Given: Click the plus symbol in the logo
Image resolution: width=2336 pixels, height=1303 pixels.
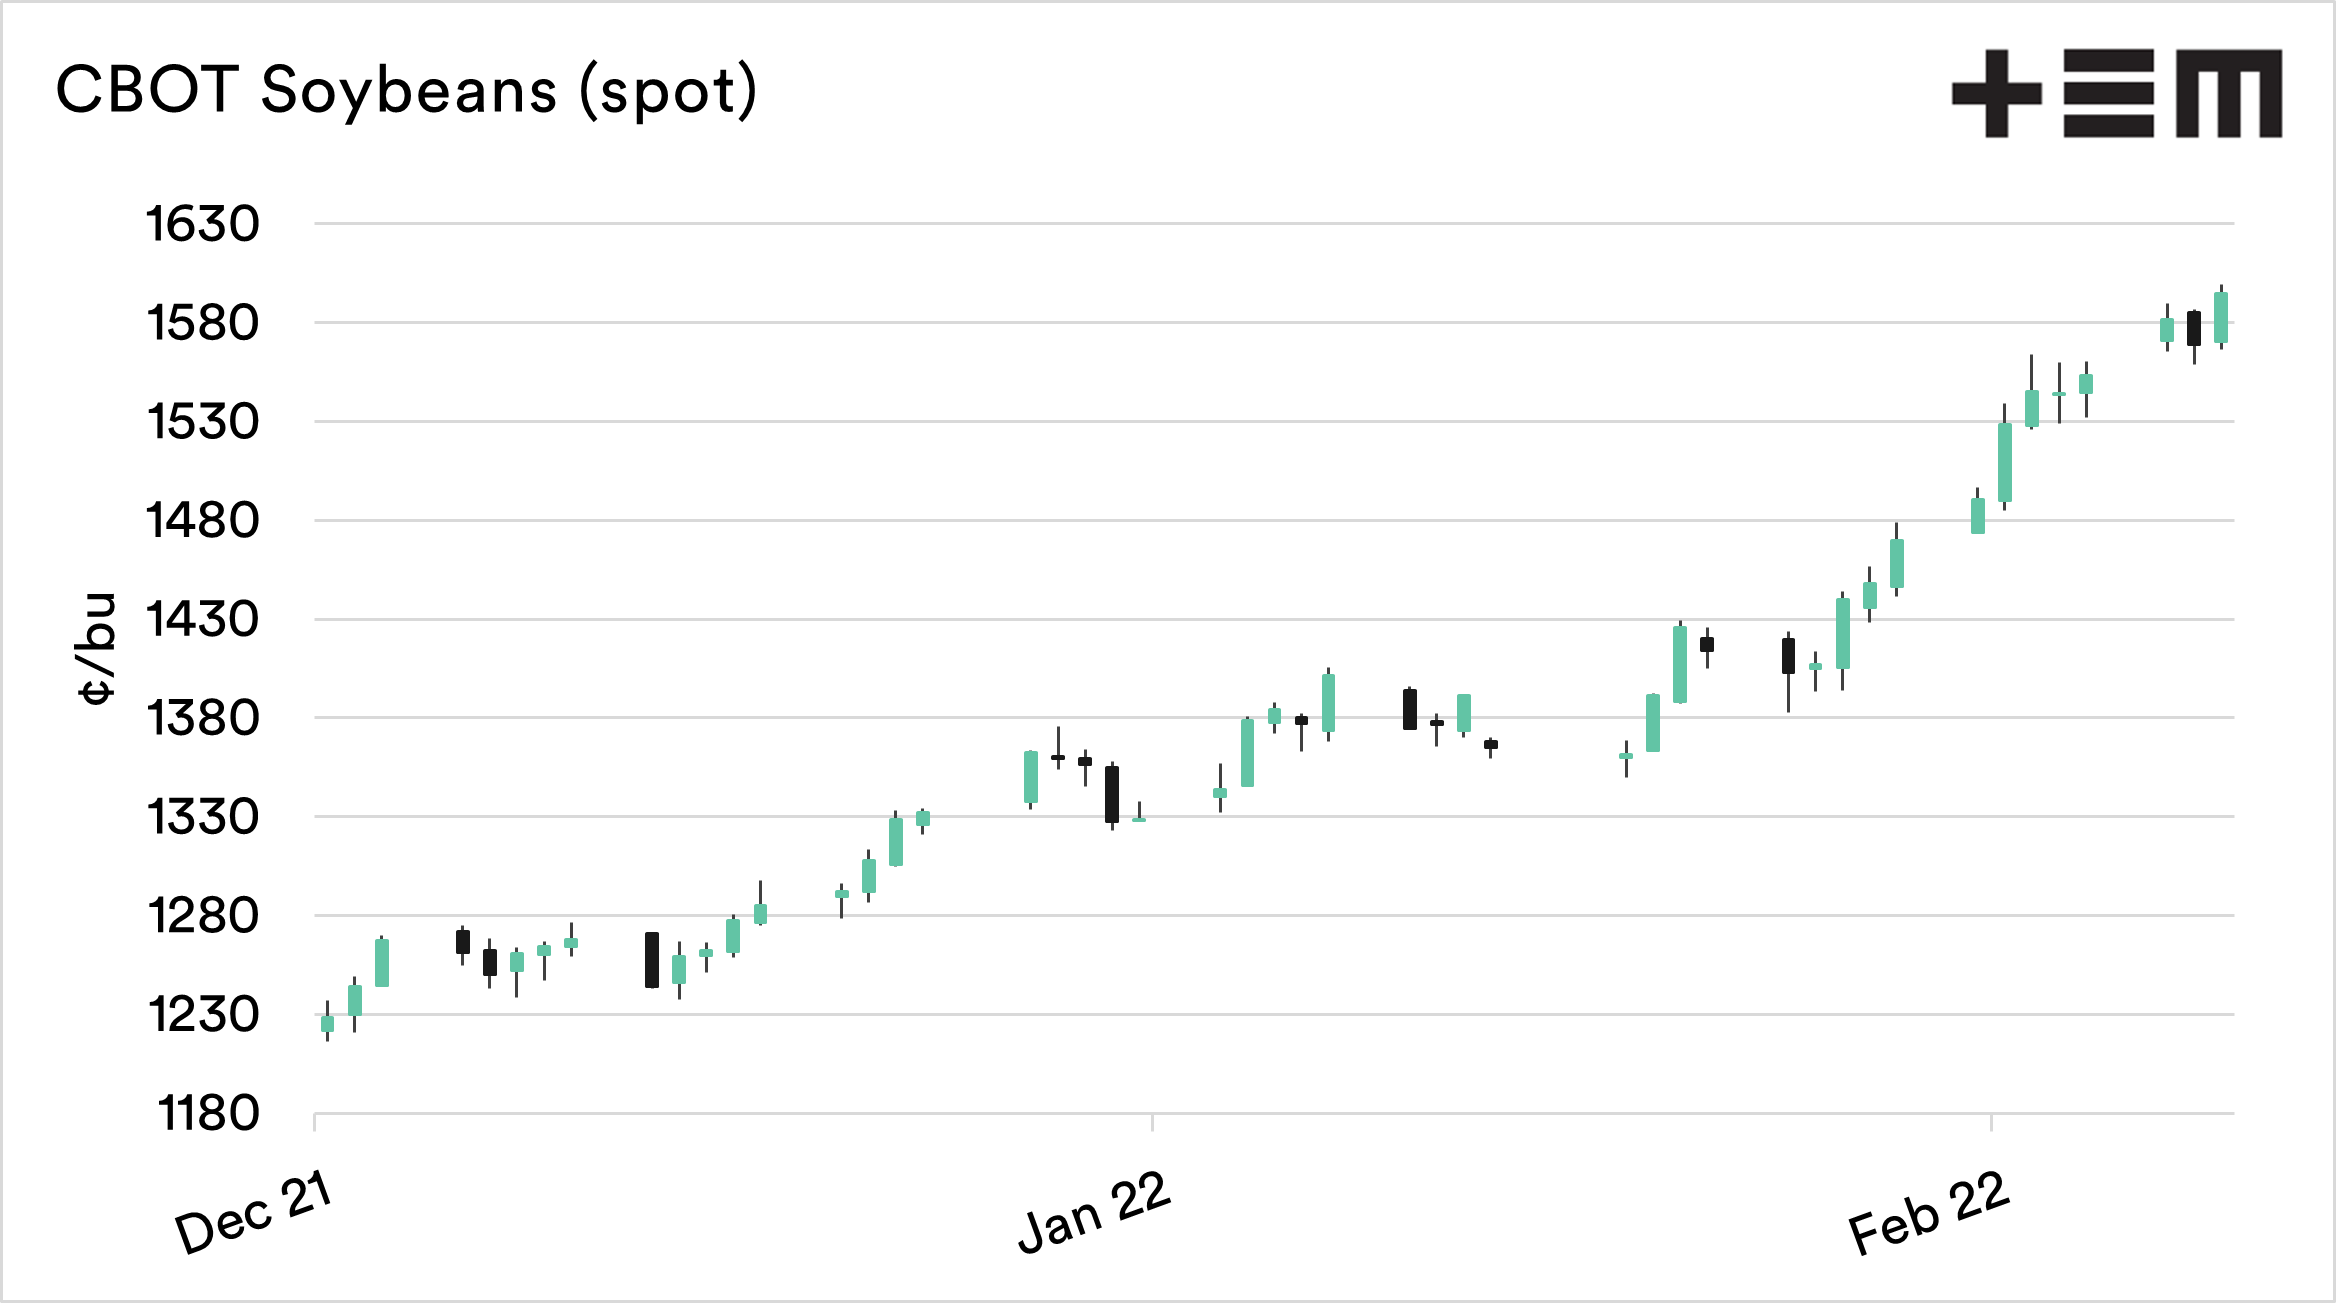Looking at the screenshot, I should coord(1996,93).
